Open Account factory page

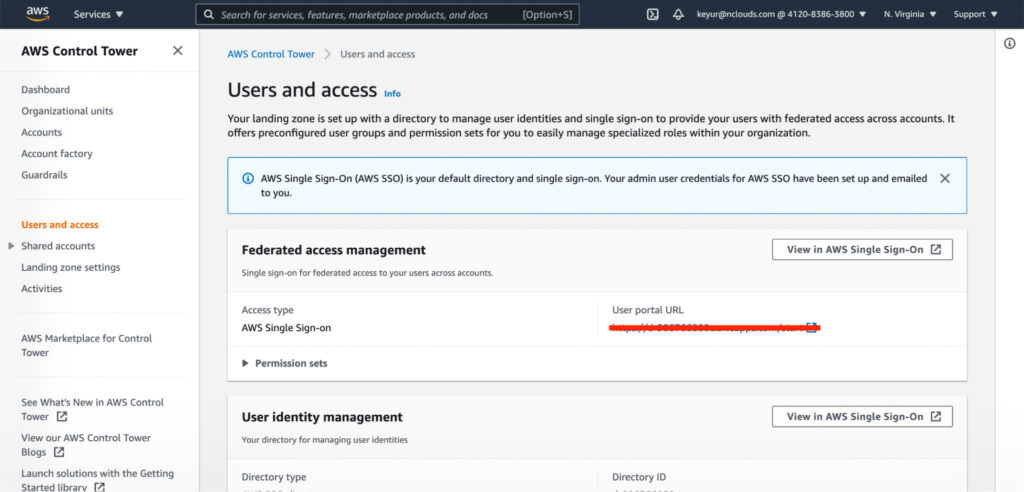(57, 154)
